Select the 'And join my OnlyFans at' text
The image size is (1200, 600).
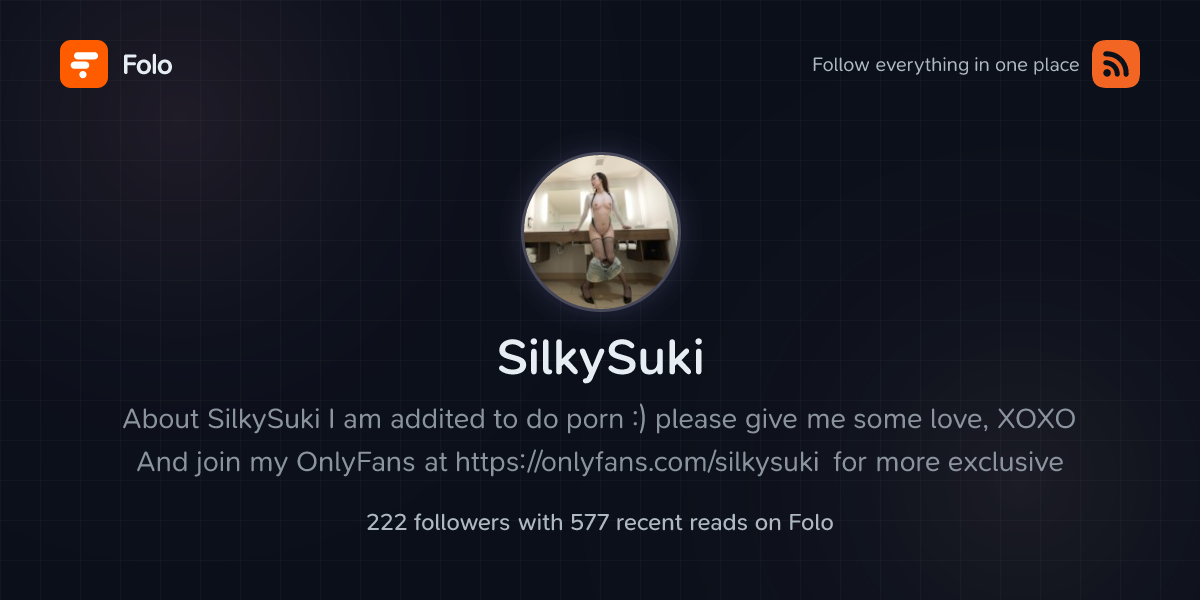[x=292, y=462]
